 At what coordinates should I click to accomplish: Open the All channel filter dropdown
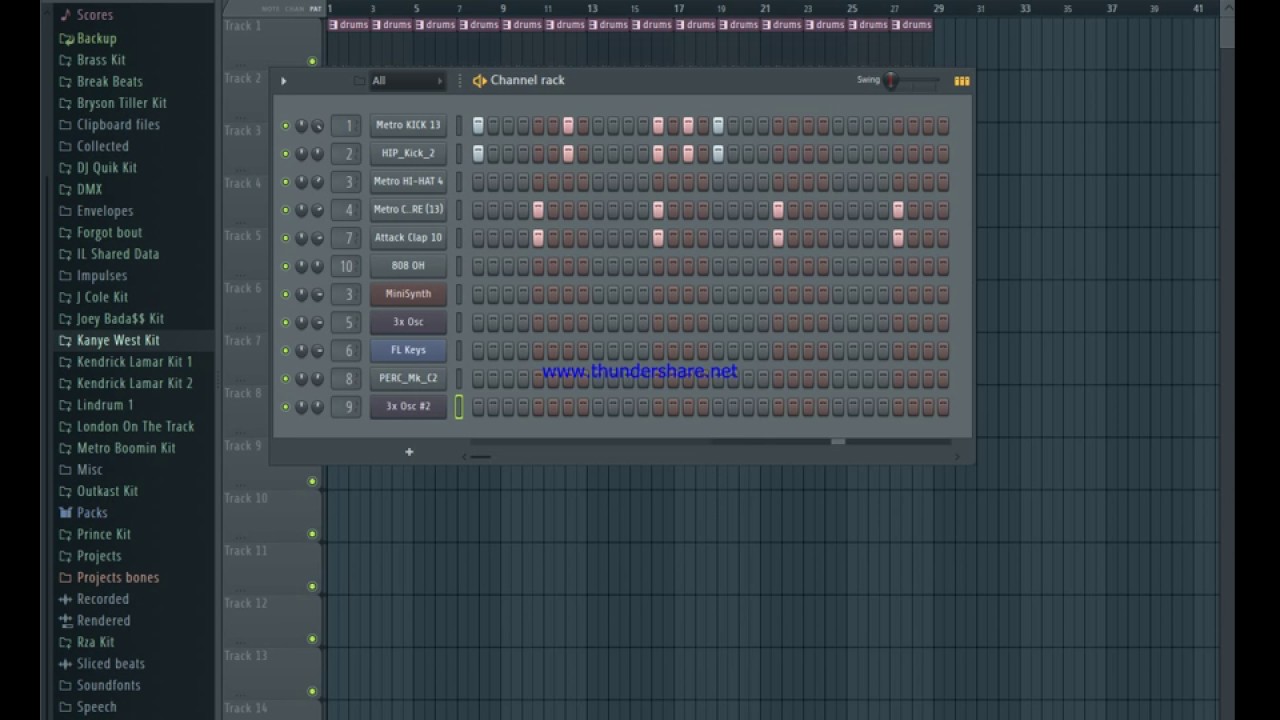tap(407, 81)
